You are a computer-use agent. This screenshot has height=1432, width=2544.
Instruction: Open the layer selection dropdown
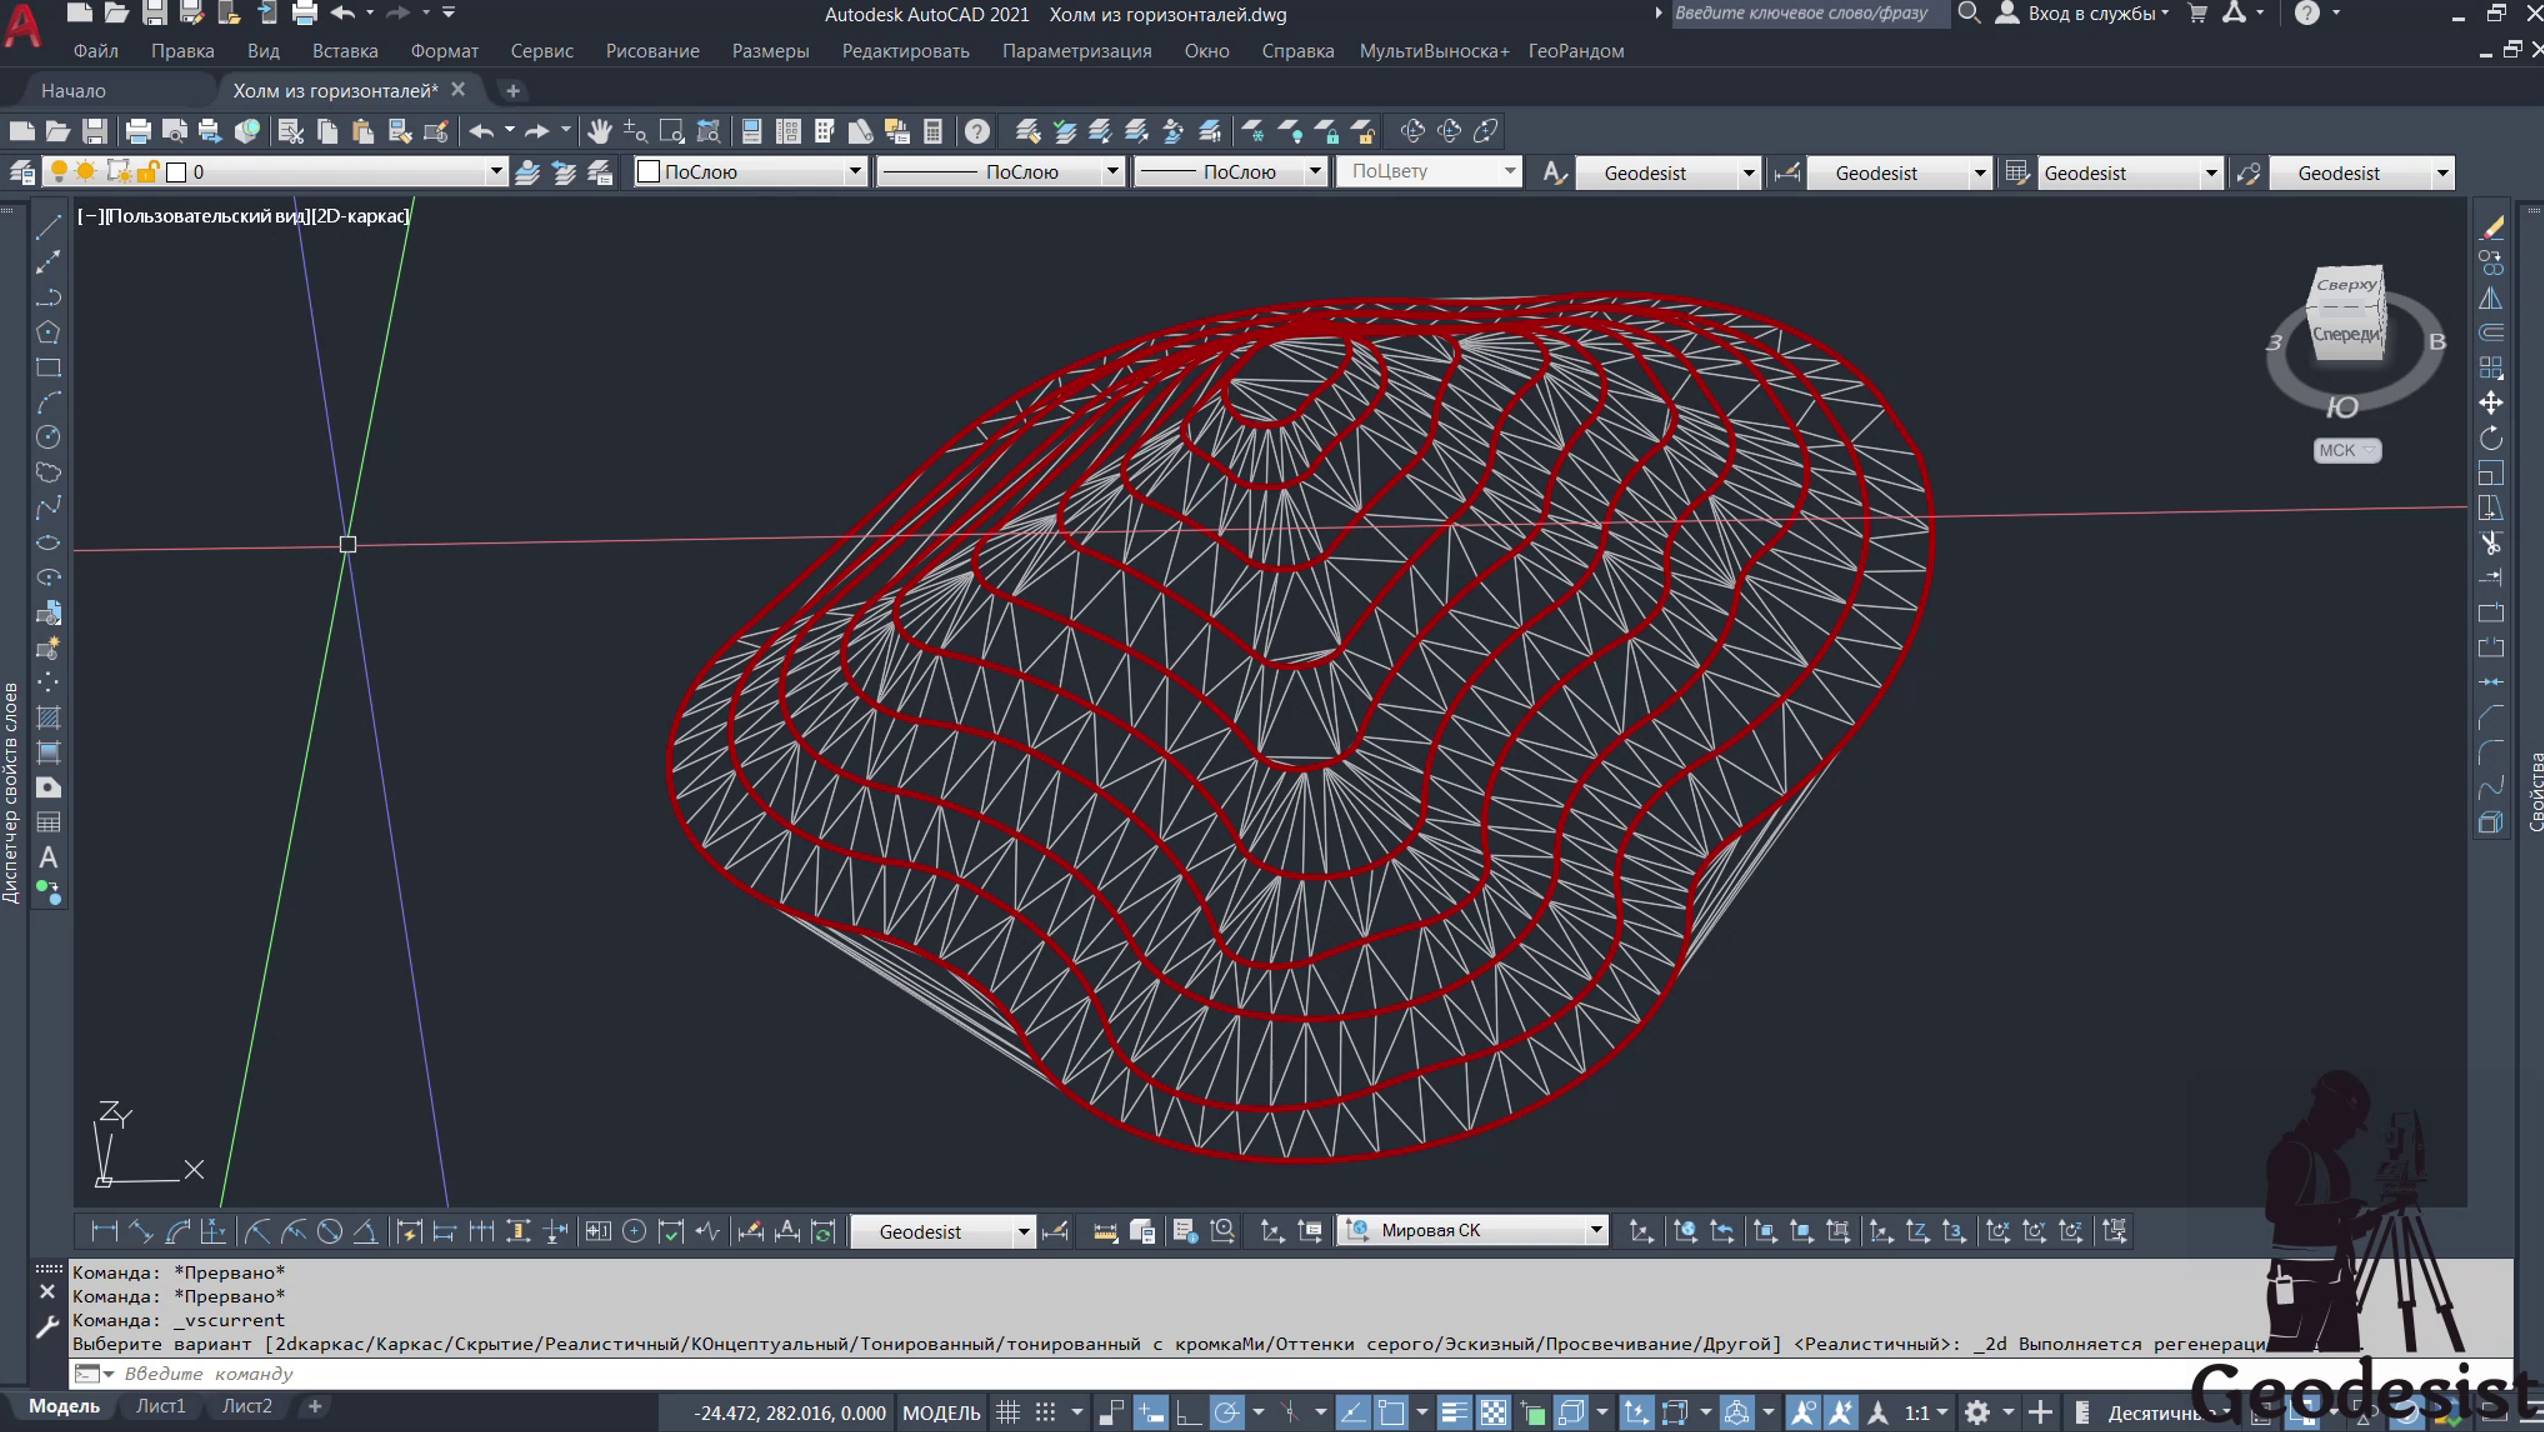tap(495, 172)
